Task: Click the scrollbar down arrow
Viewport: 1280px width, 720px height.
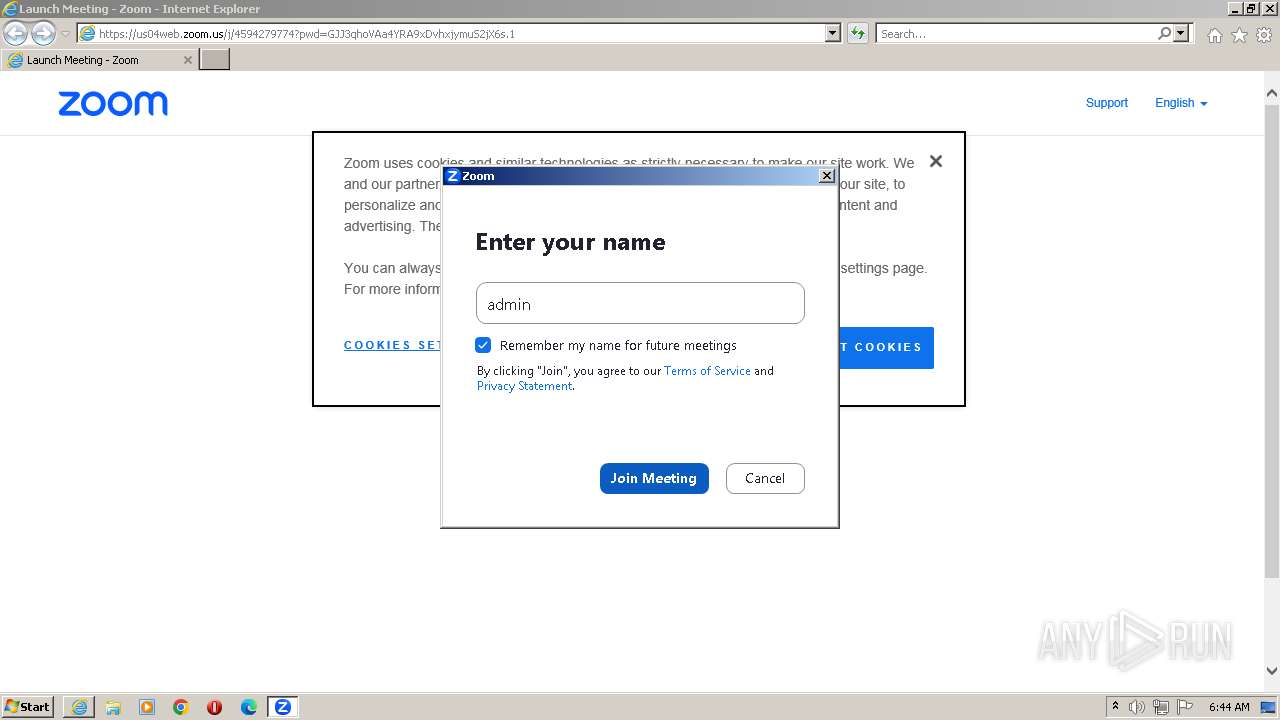Action: point(1272,671)
